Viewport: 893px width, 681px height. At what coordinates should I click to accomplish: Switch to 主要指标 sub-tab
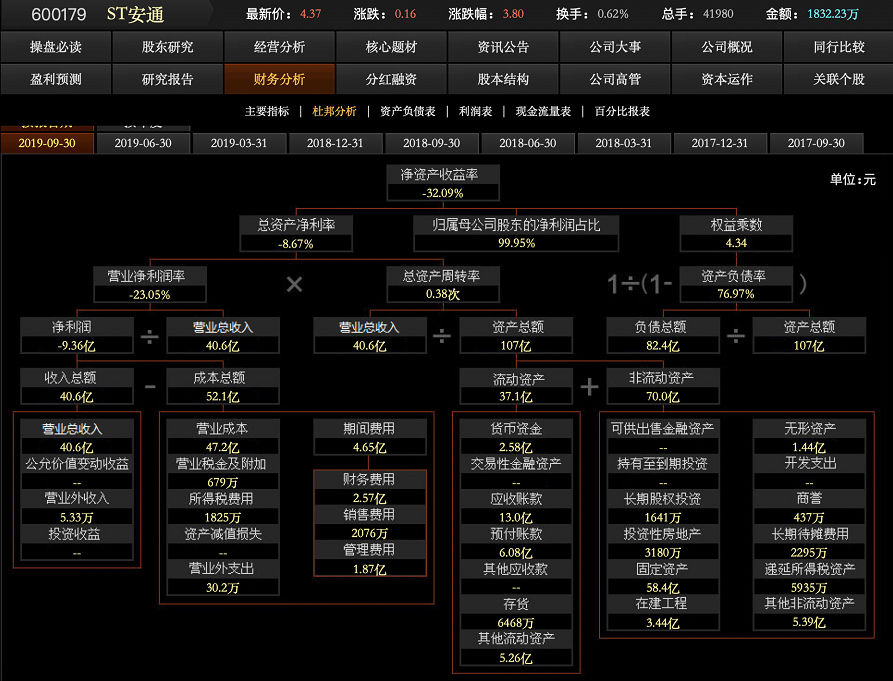(267, 111)
